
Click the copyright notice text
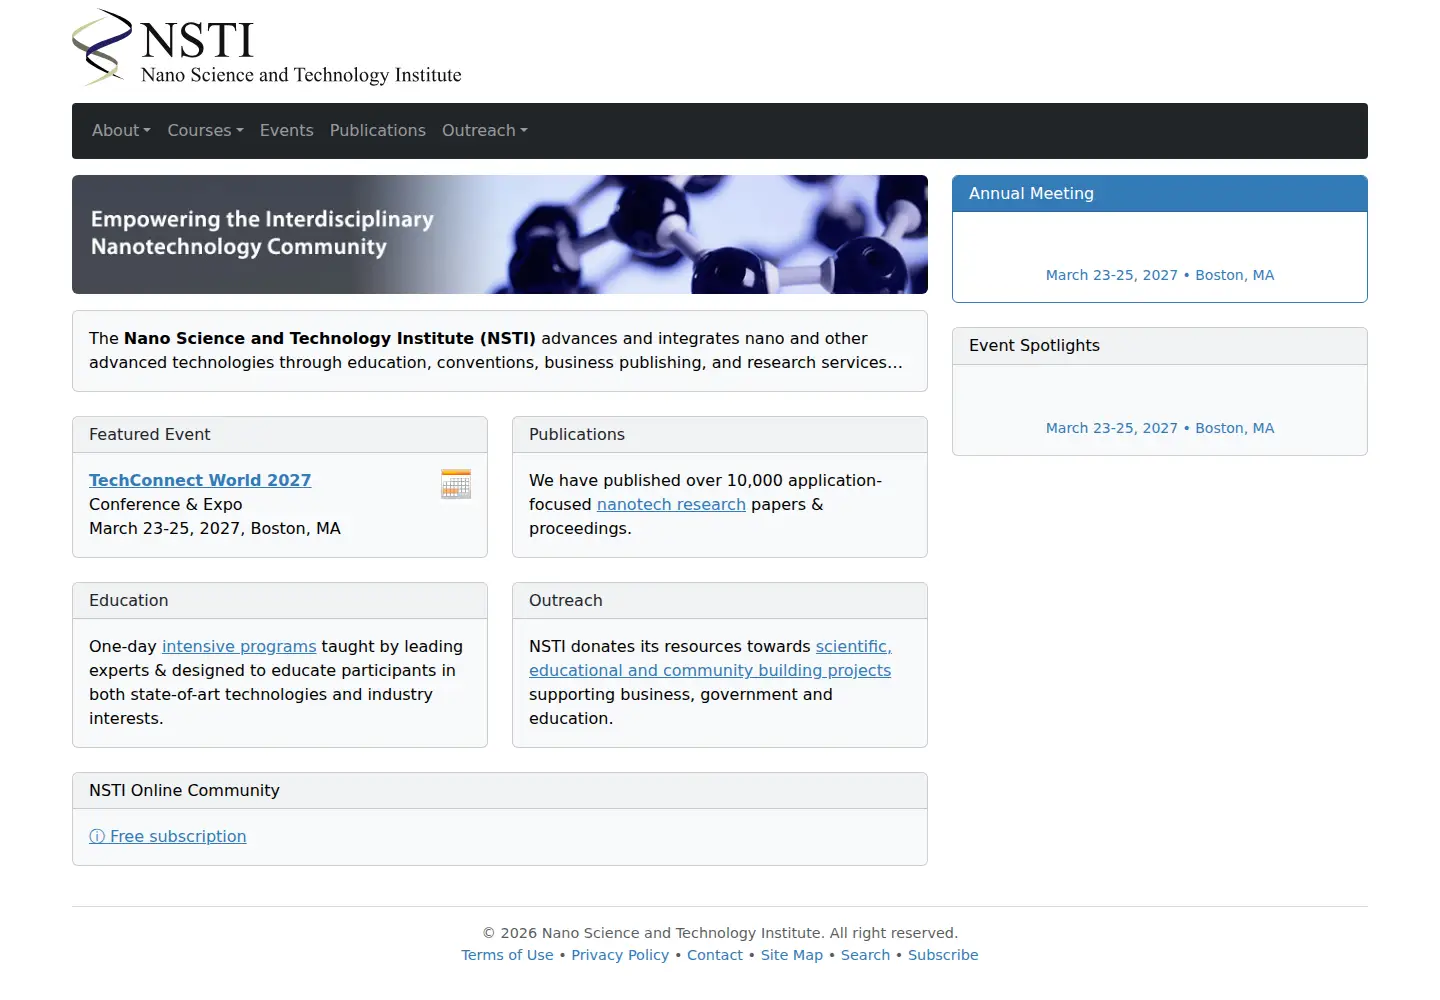[720, 933]
